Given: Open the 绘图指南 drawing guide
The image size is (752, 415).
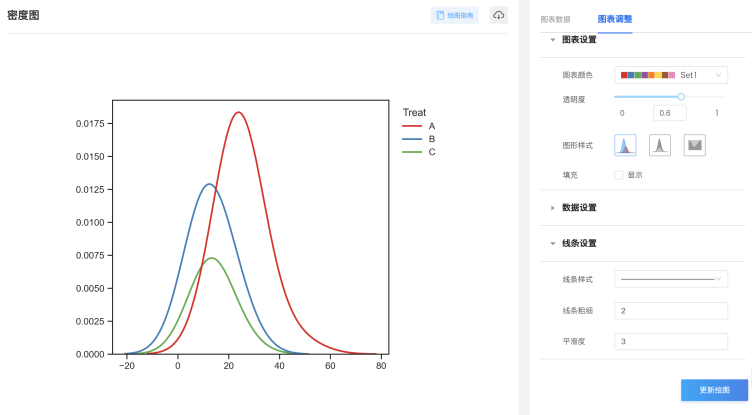Looking at the screenshot, I should pyautogui.click(x=455, y=15).
